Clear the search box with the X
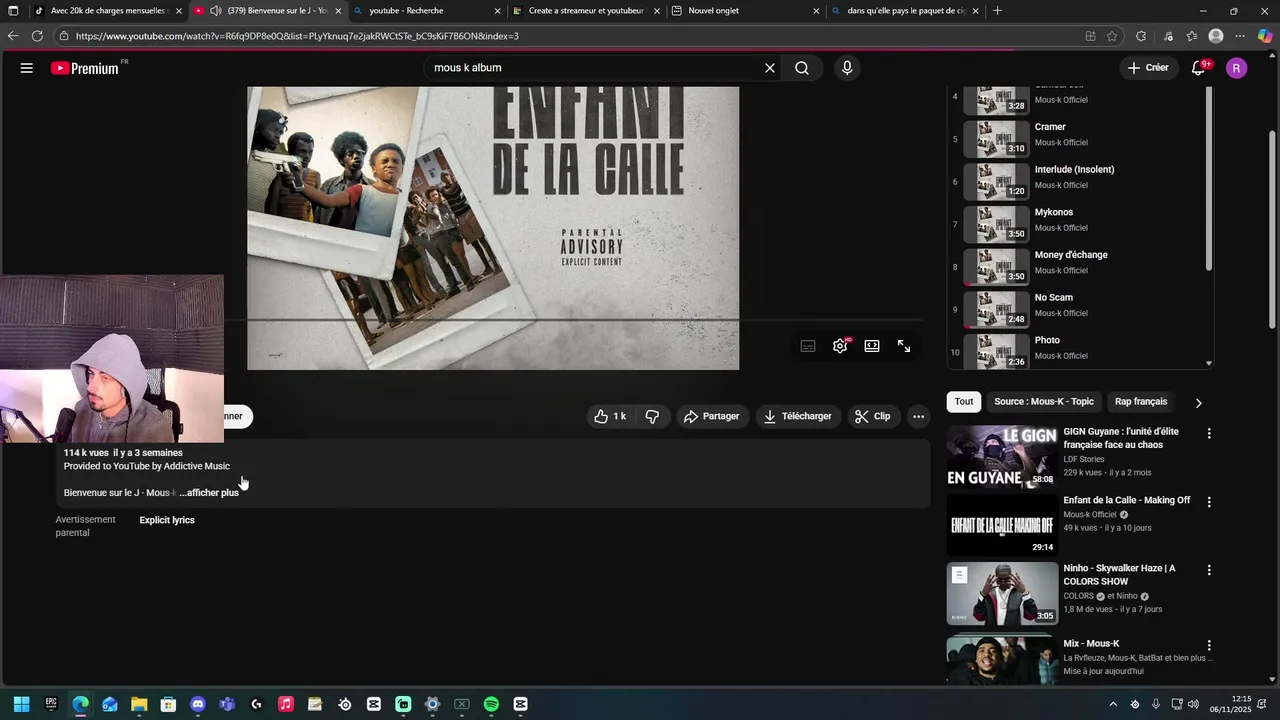This screenshot has height=720, width=1280. click(x=770, y=68)
